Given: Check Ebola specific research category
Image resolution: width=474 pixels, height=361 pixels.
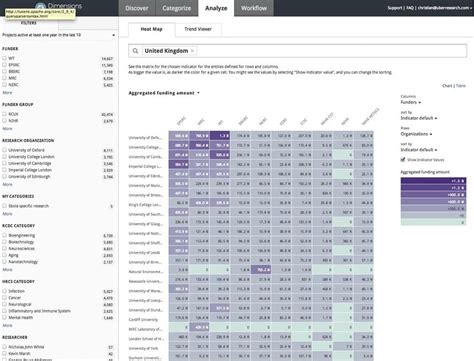Looking at the screenshot, I should tap(4, 206).
